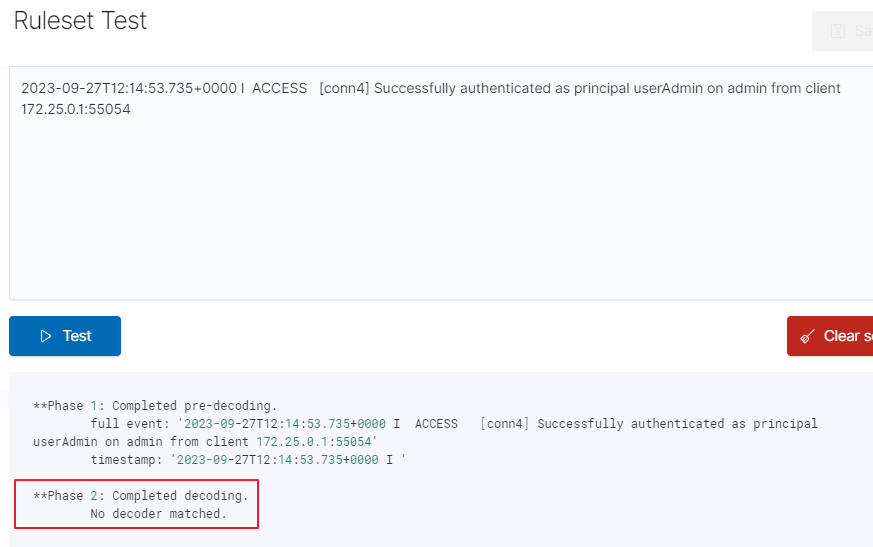Click the No decoder matched message
Image resolution: width=873 pixels, height=547 pixels.
pos(159,514)
